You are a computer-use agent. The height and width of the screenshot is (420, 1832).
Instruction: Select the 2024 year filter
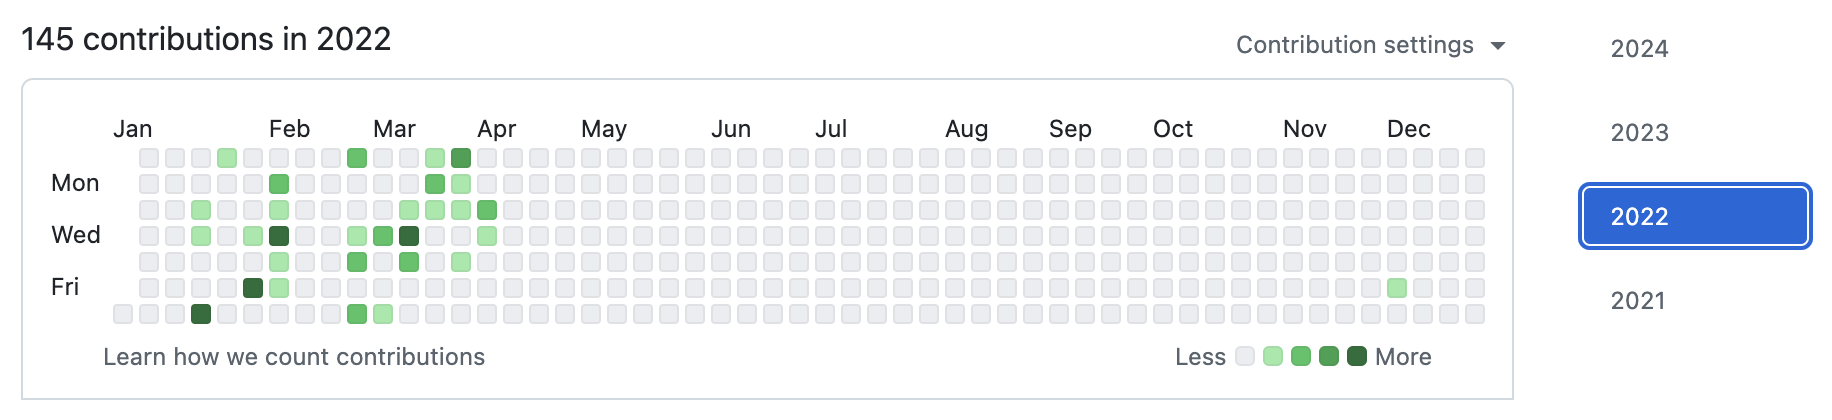[x=1639, y=49]
